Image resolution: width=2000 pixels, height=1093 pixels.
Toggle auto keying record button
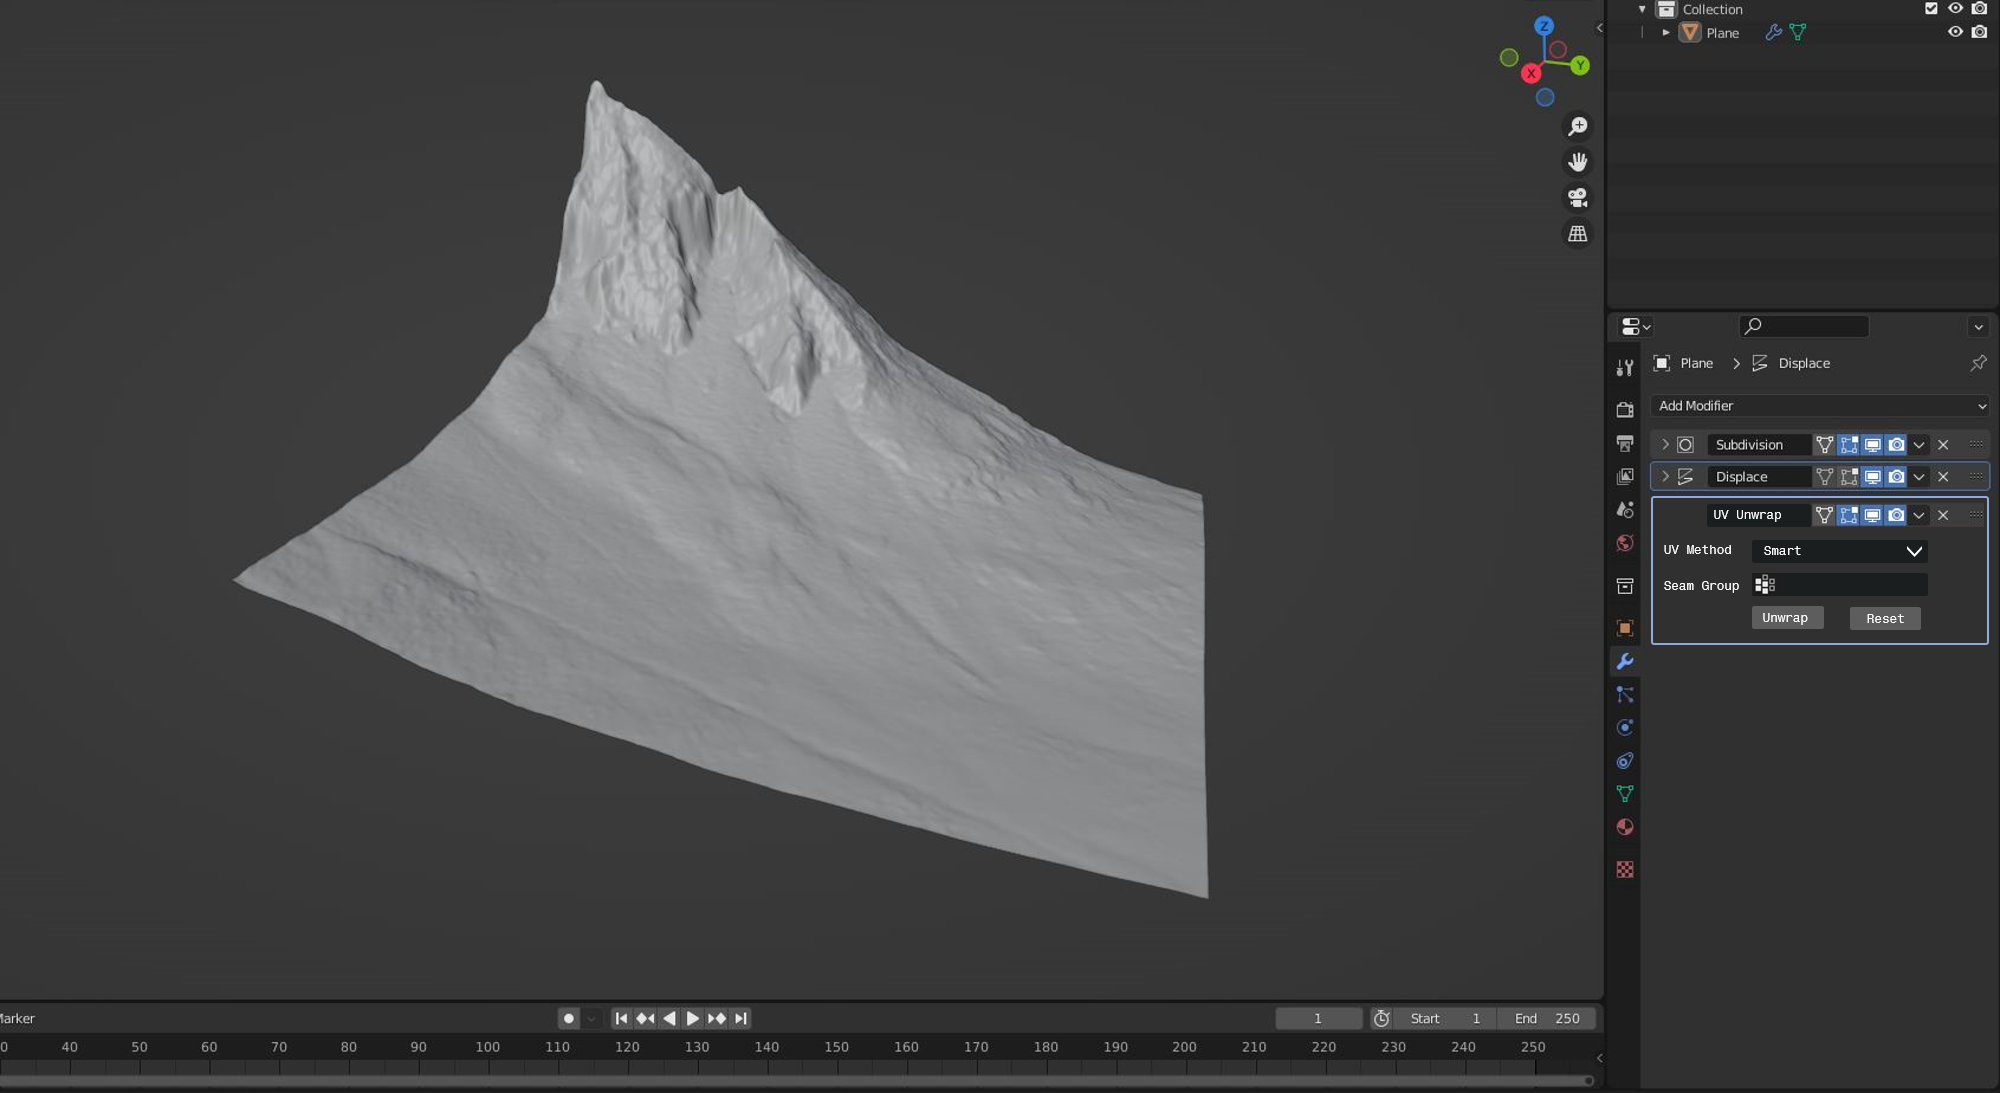(x=568, y=1018)
